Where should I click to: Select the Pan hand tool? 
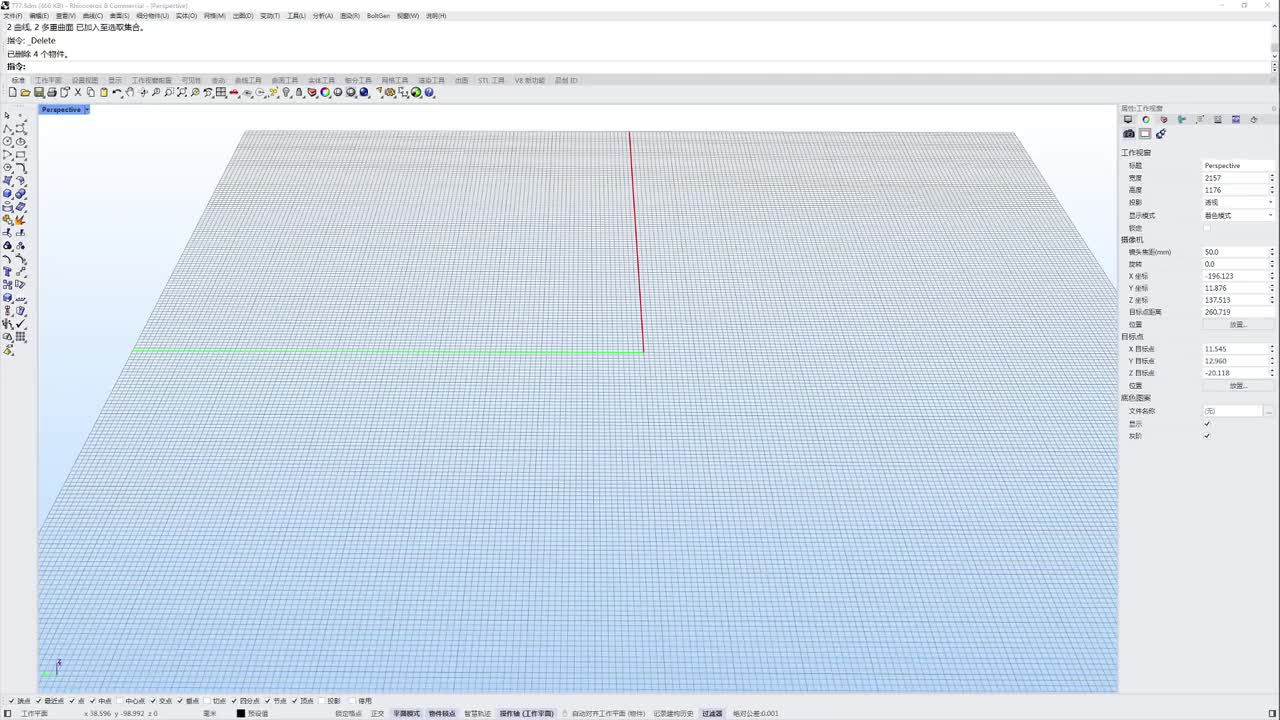(130, 92)
